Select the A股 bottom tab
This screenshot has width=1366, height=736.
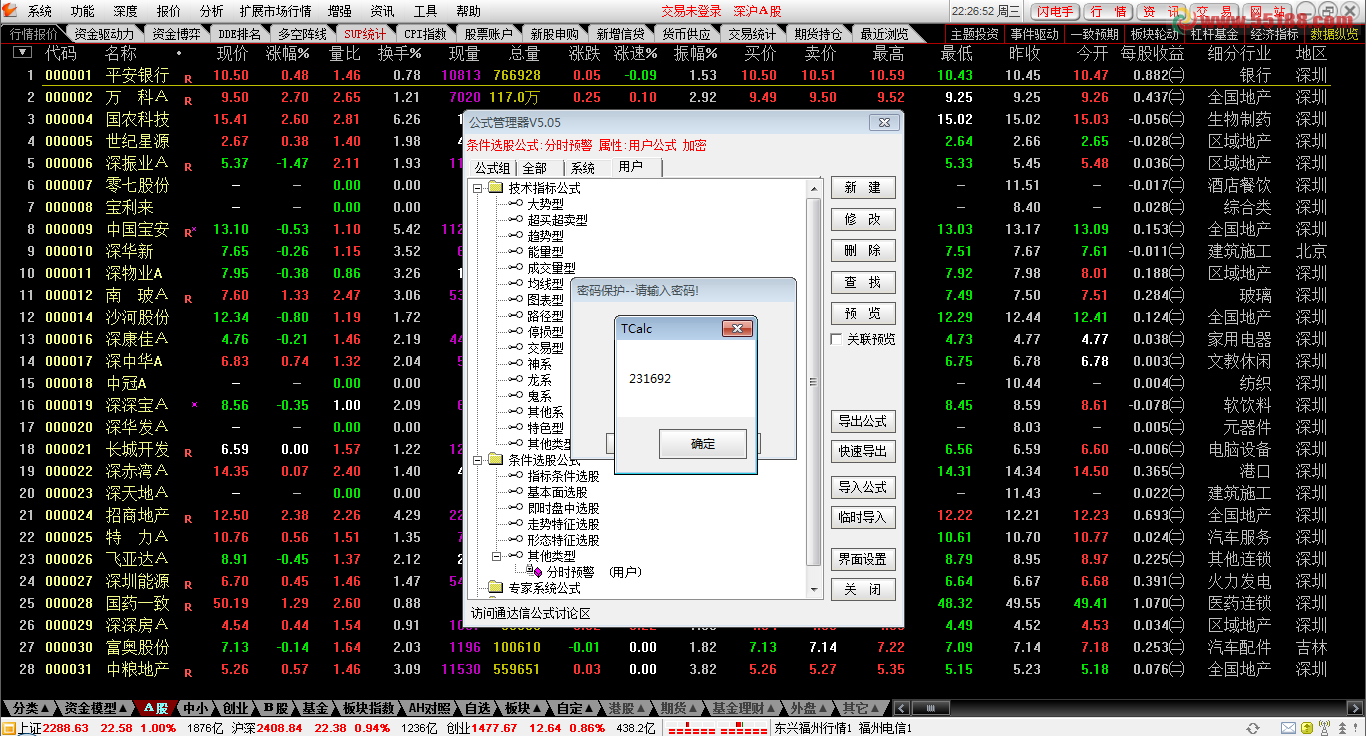(x=154, y=708)
